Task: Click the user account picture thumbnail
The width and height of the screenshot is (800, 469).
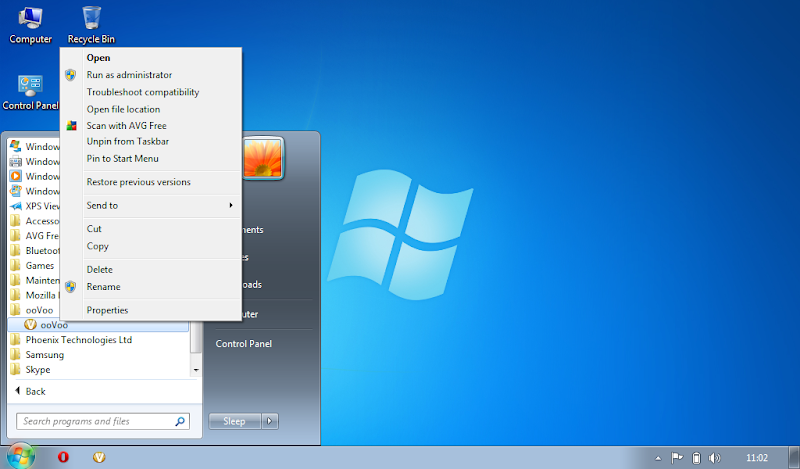Action: coord(264,156)
